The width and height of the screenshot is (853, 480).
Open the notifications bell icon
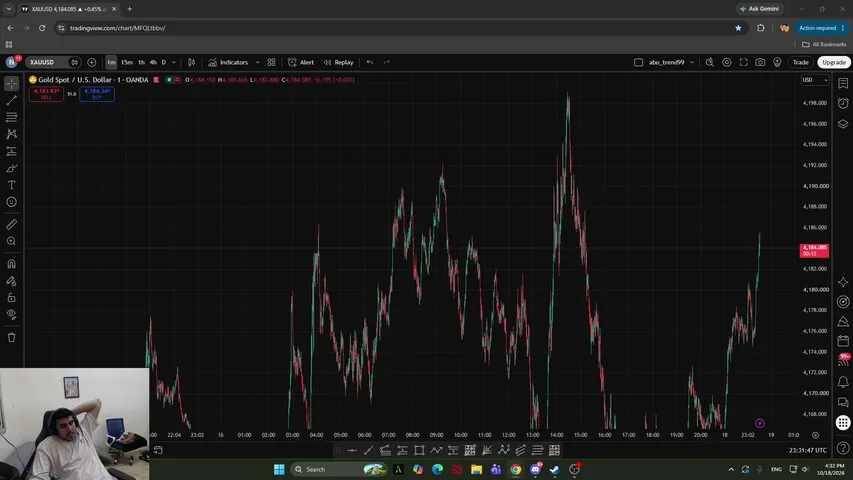click(x=843, y=382)
